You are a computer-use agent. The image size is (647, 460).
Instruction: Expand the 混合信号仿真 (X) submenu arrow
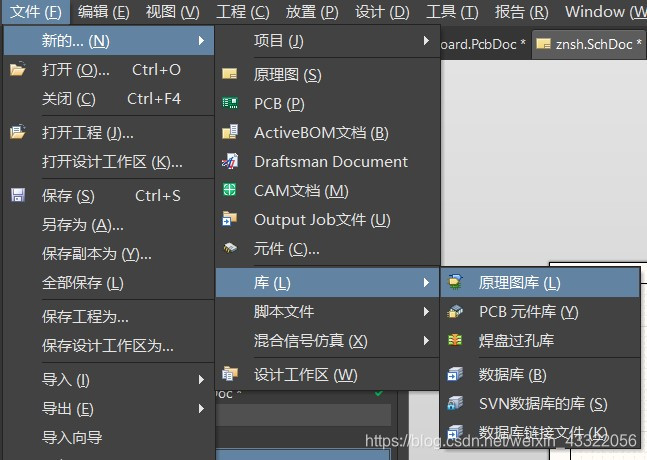click(426, 341)
